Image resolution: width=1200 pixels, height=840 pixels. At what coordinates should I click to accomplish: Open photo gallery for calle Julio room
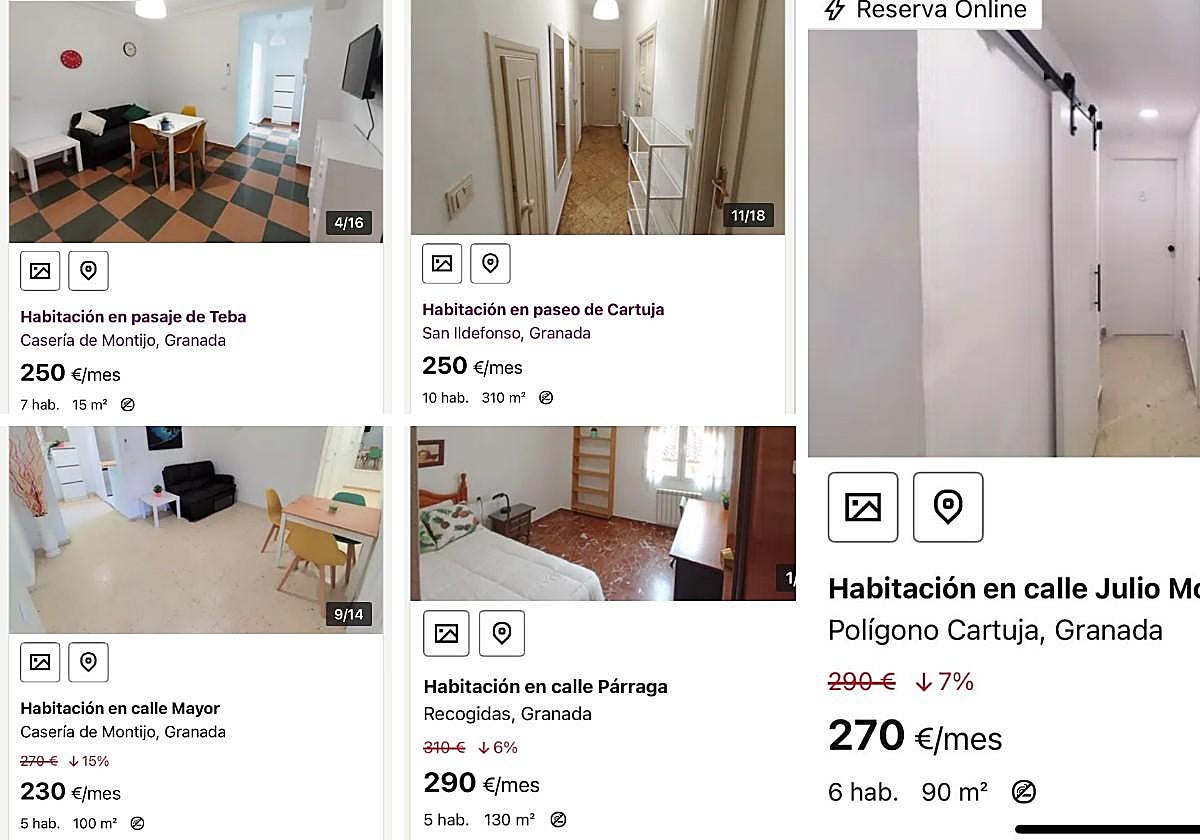(863, 507)
